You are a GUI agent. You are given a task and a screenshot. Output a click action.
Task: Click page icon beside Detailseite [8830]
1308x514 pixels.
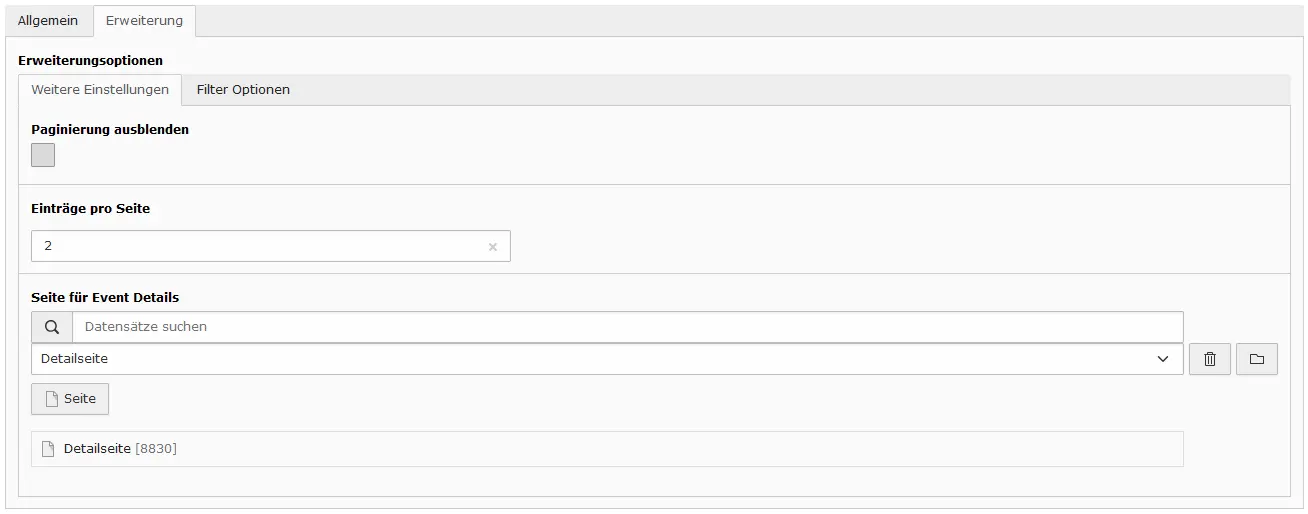(x=48, y=449)
